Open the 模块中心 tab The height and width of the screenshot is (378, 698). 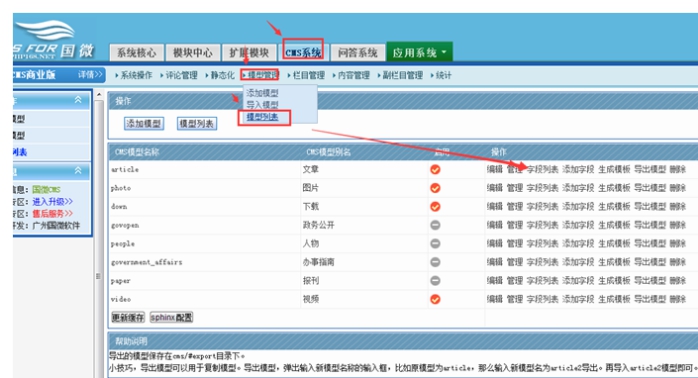[x=193, y=53]
